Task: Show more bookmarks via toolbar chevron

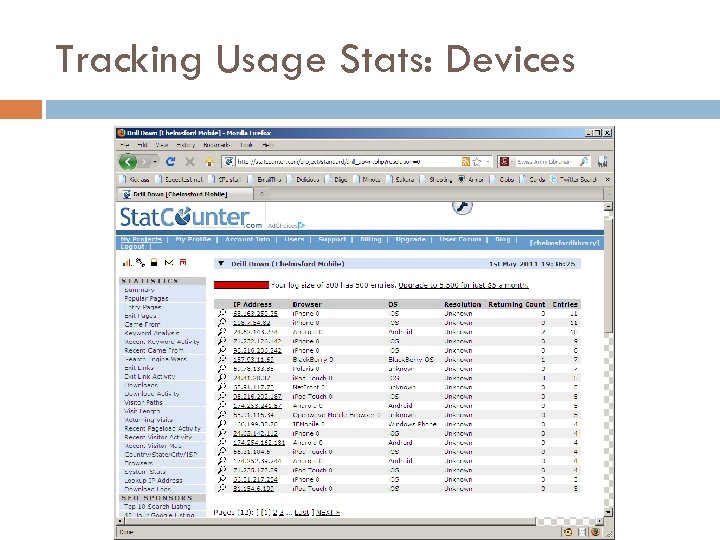Action: click(x=607, y=179)
